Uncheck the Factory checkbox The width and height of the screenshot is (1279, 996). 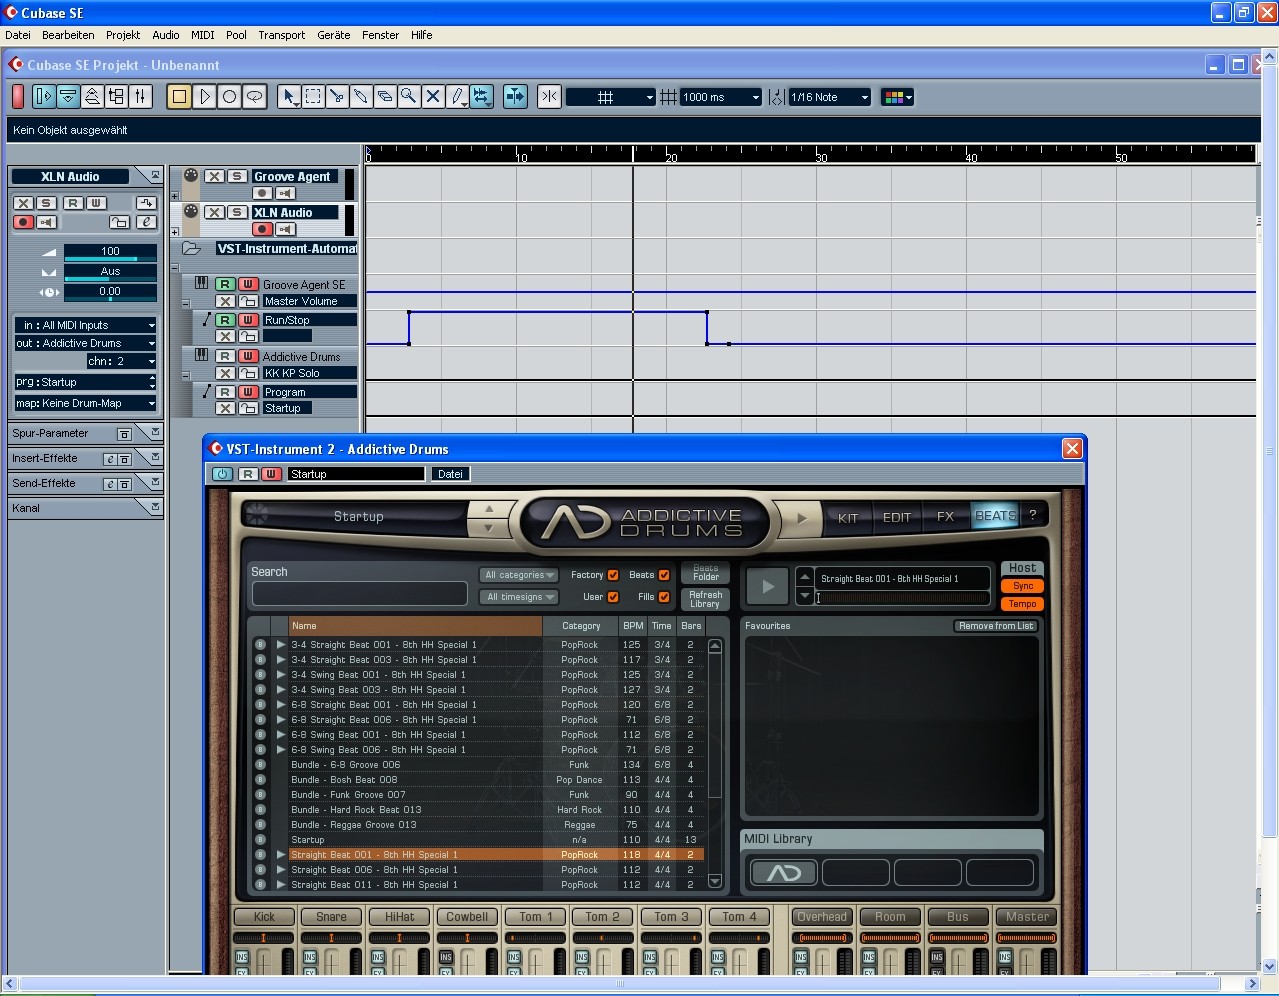click(x=613, y=575)
